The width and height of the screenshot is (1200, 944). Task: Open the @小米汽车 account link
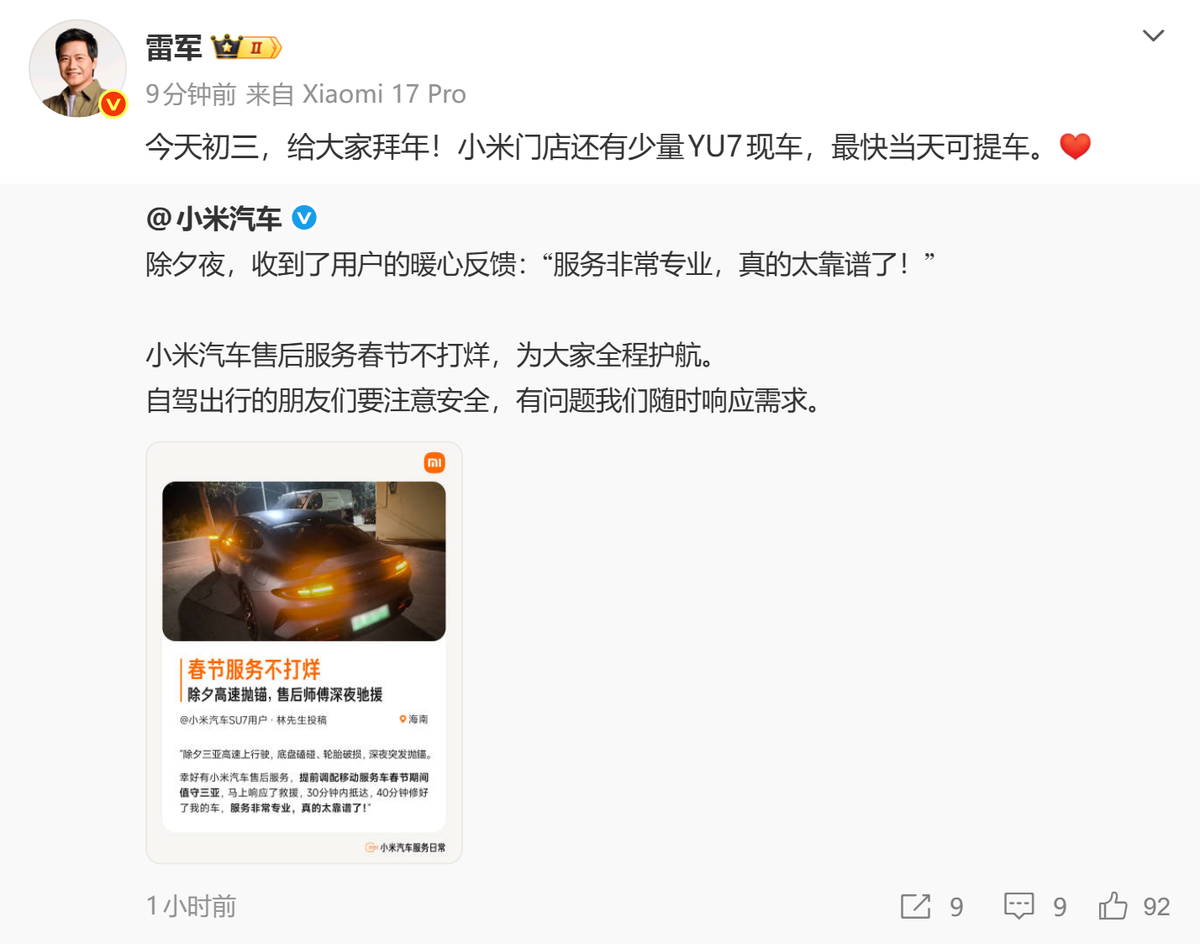(214, 218)
